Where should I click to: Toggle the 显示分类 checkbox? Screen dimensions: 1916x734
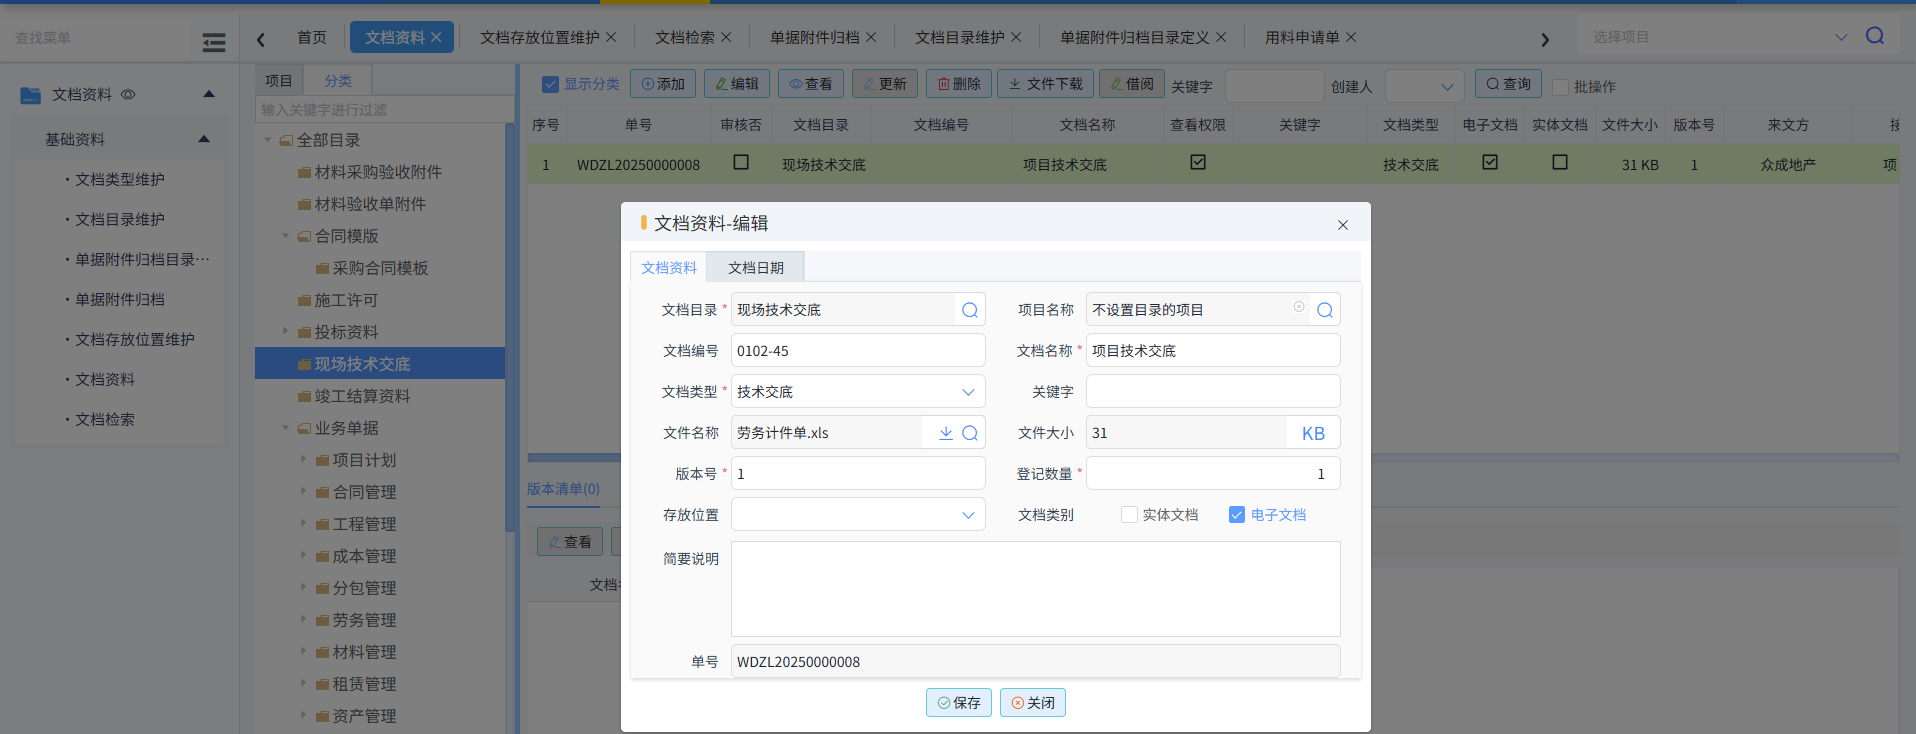pyautogui.click(x=550, y=84)
